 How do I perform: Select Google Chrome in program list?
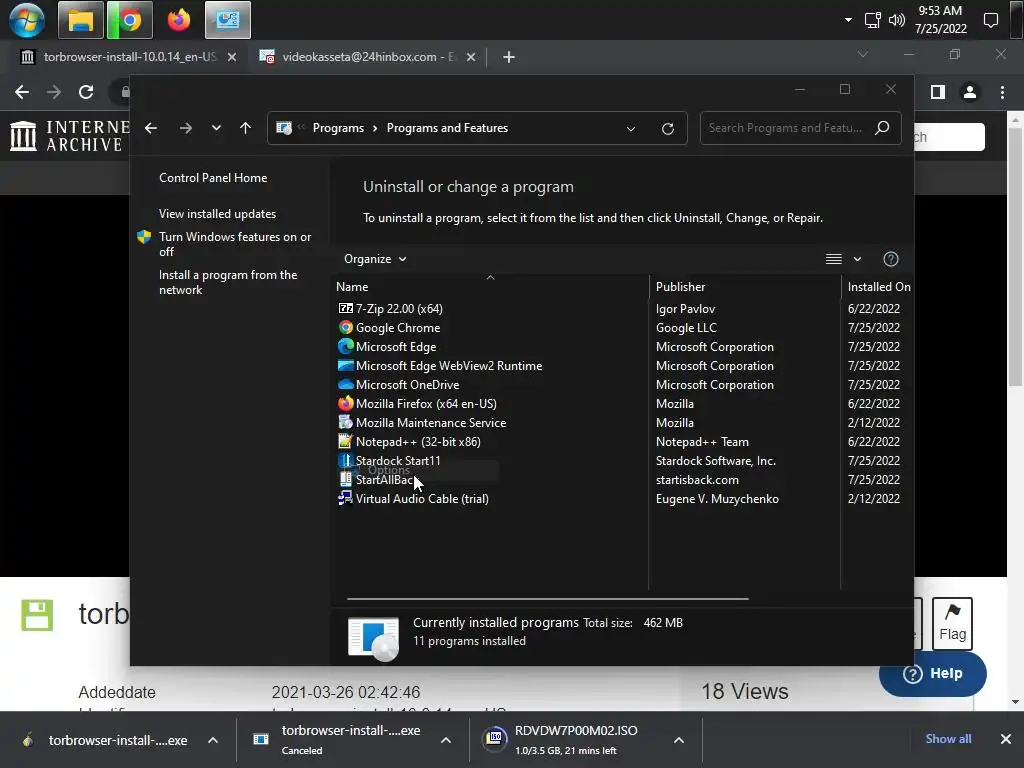tap(398, 327)
